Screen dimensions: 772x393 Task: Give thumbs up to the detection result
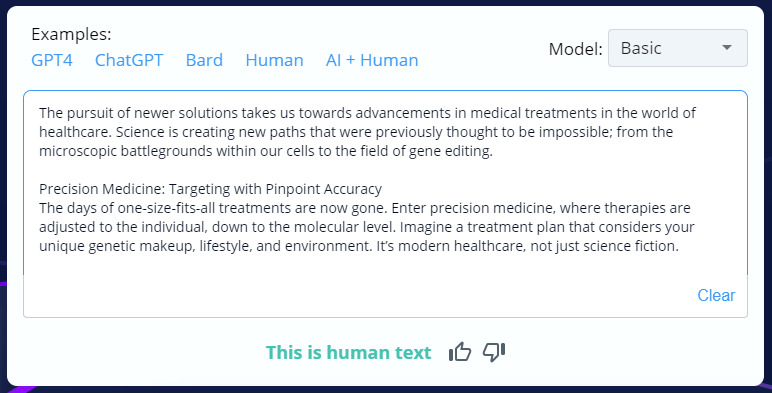tap(460, 352)
